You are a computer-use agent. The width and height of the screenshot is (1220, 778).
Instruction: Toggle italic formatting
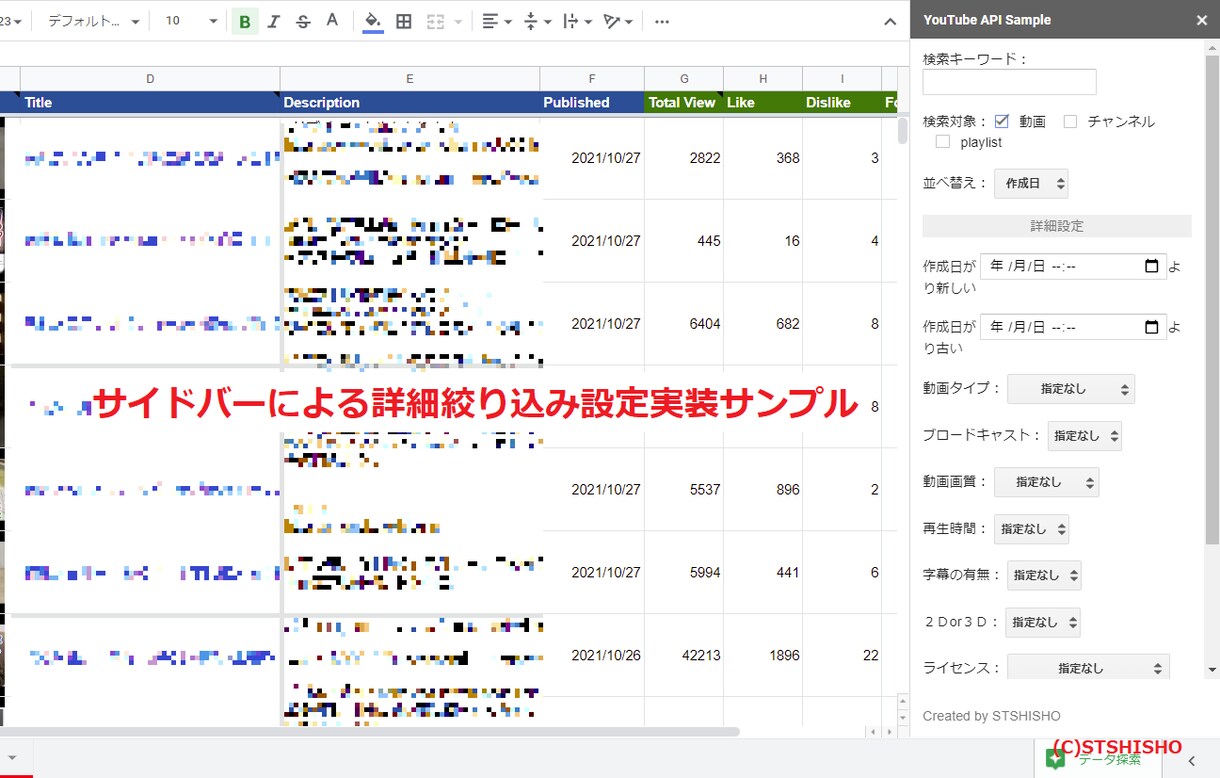(x=274, y=21)
